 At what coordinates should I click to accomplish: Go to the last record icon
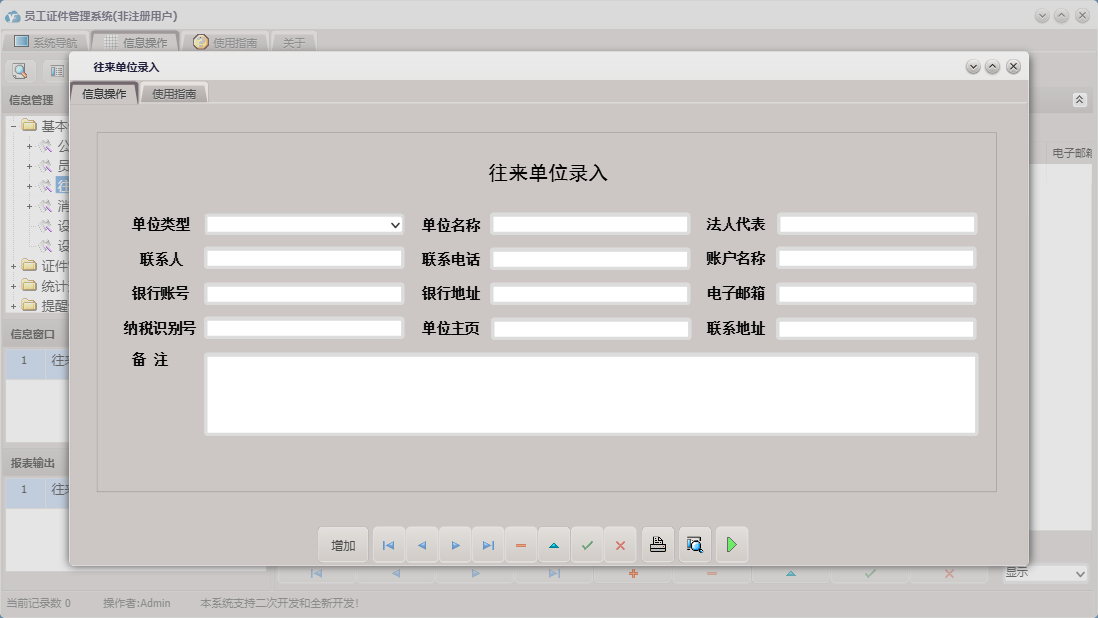(488, 544)
